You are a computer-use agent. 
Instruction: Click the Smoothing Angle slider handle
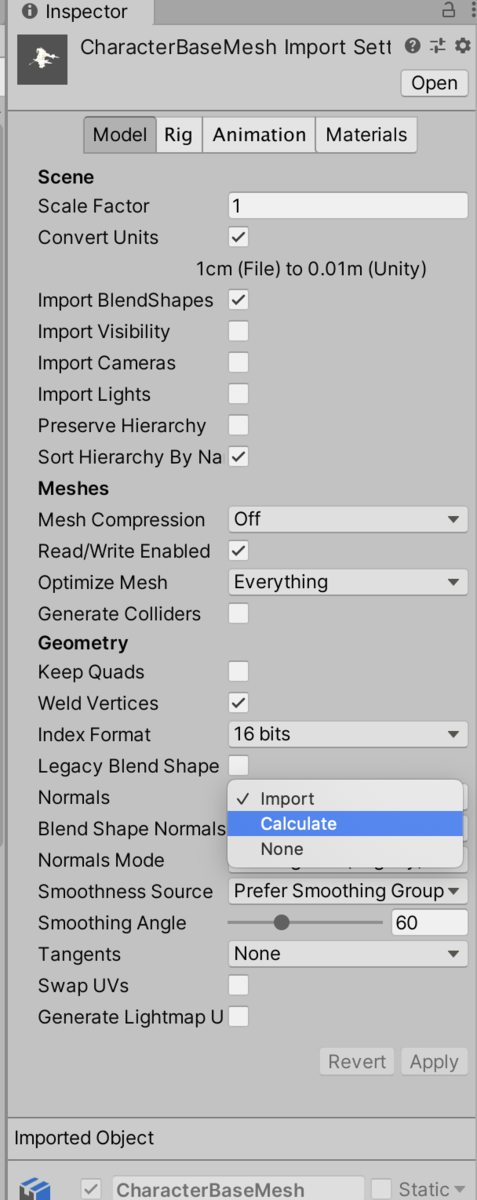pyautogui.click(x=282, y=923)
